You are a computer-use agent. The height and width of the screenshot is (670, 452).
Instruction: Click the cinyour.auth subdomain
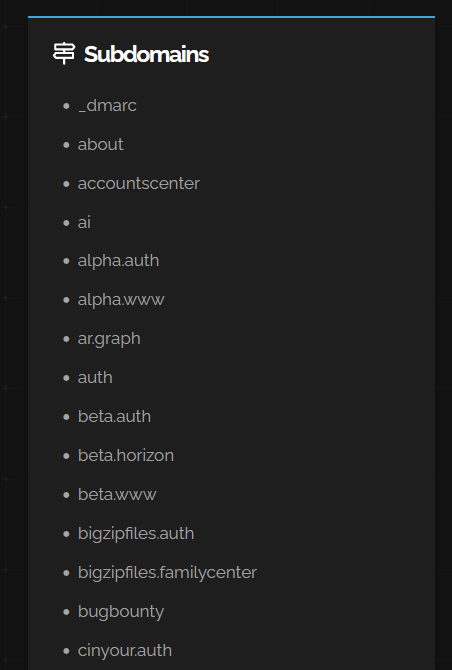pos(125,650)
